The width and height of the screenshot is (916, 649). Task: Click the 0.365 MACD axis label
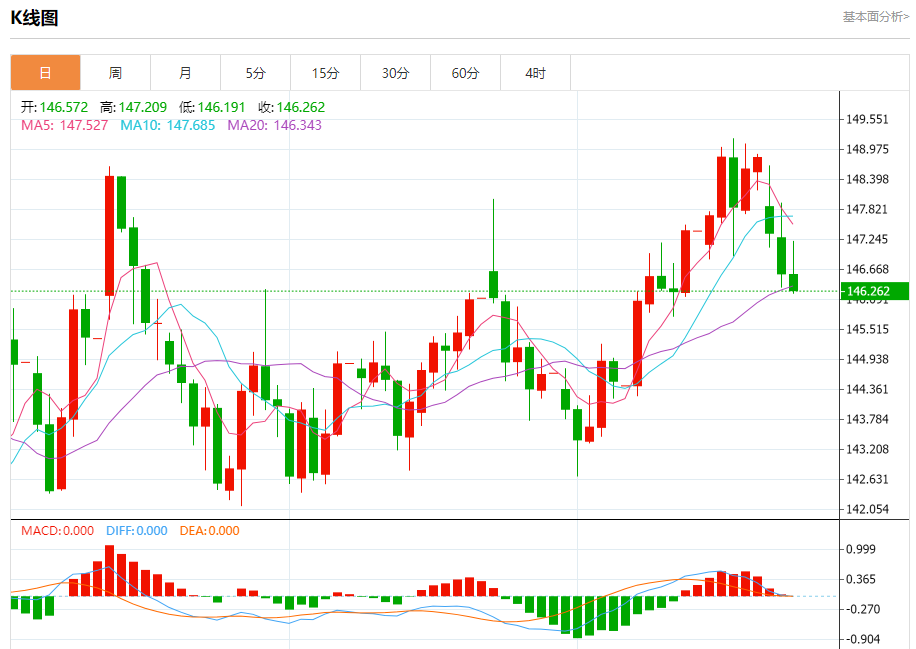[861, 579]
